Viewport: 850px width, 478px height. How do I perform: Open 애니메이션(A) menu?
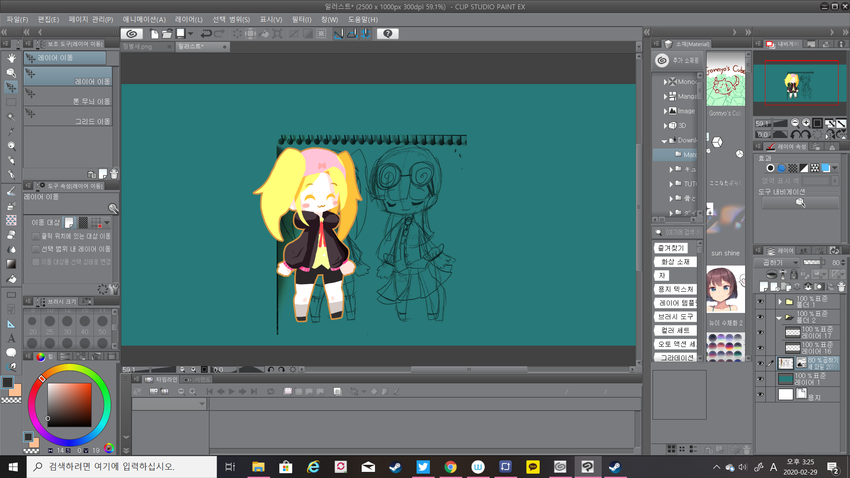click(x=144, y=19)
